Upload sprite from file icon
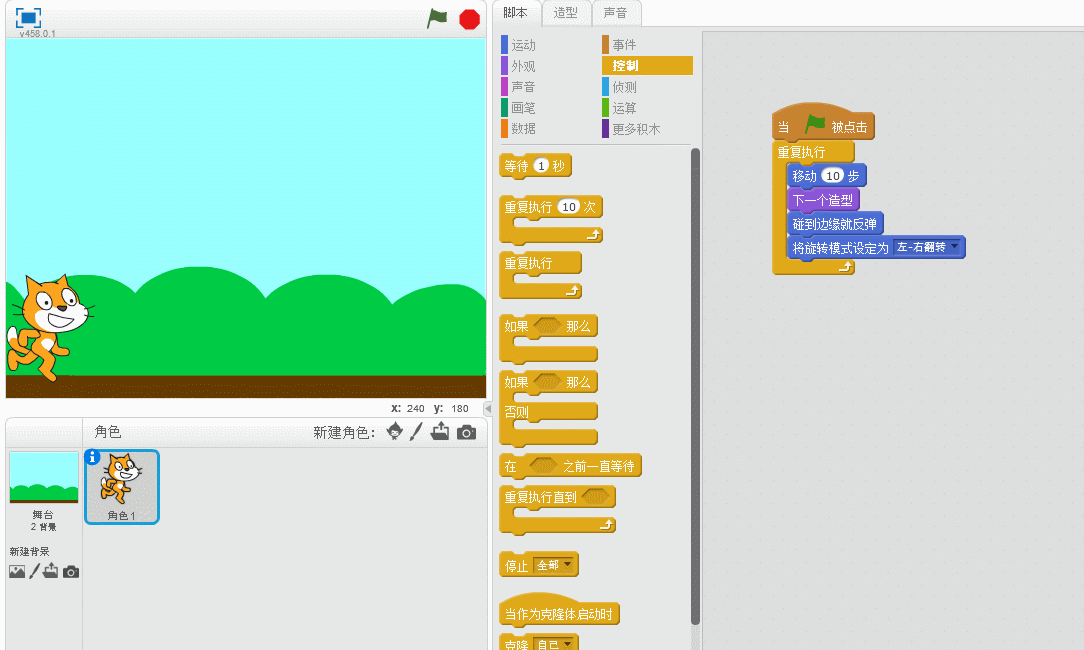The height and width of the screenshot is (650, 1084). point(440,431)
